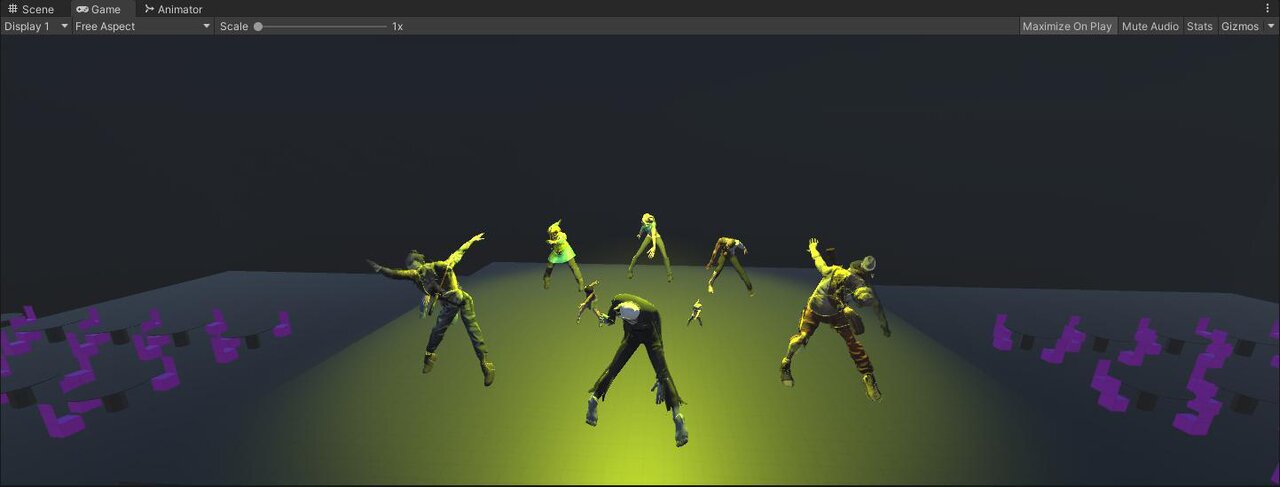This screenshot has width=1280, height=487.
Task: Click the Scale slider handle
Action: coord(258,26)
